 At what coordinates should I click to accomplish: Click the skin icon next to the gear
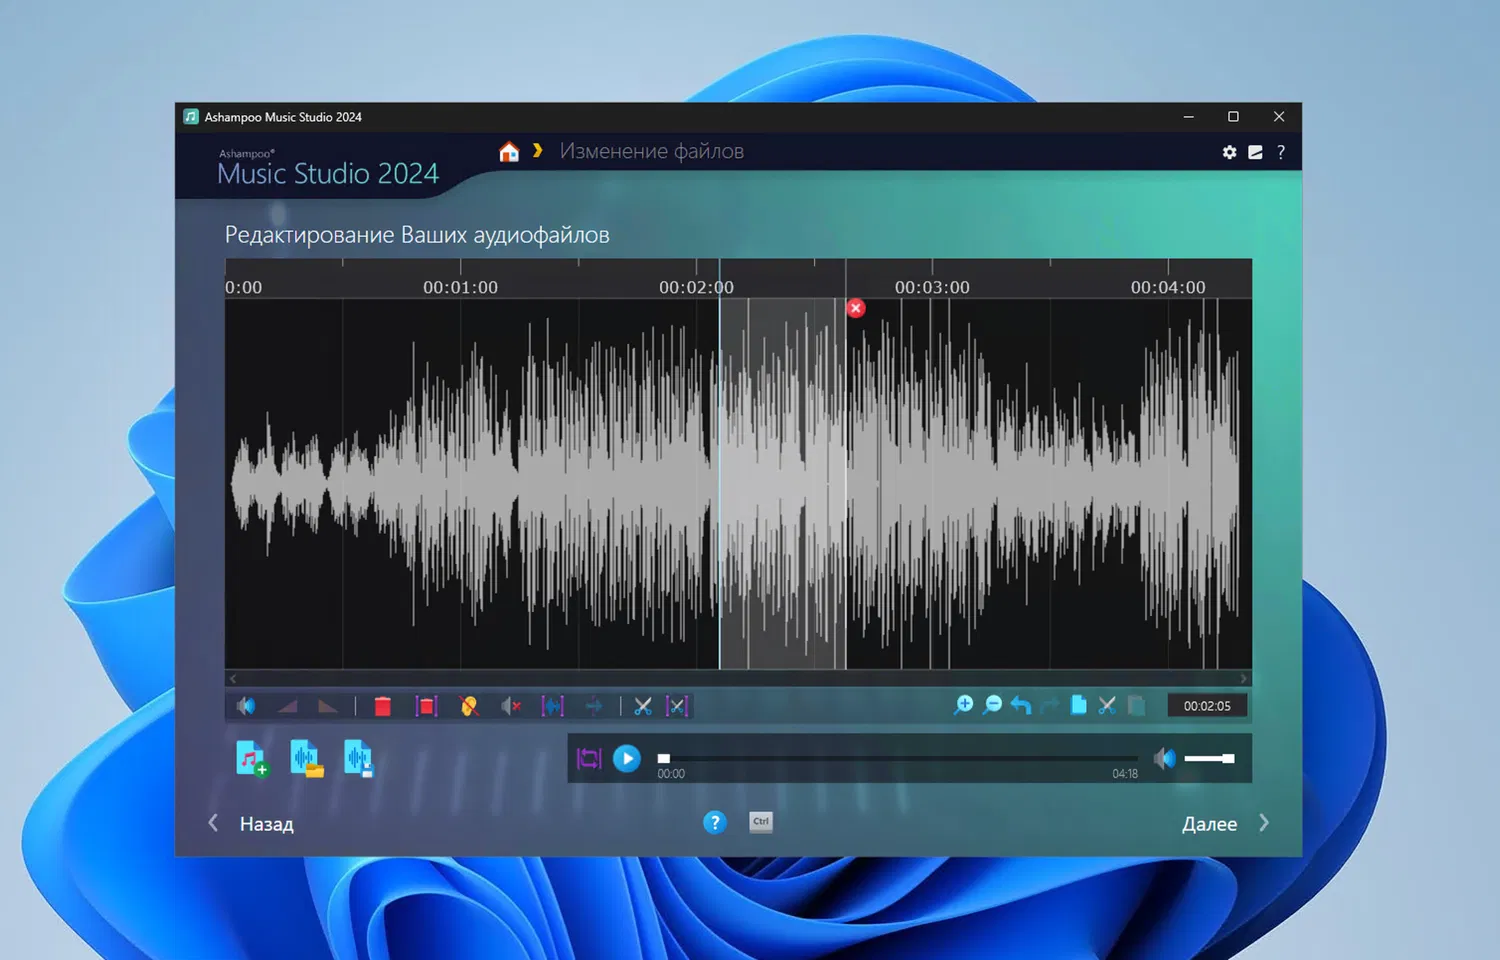[x=1255, y=152]
